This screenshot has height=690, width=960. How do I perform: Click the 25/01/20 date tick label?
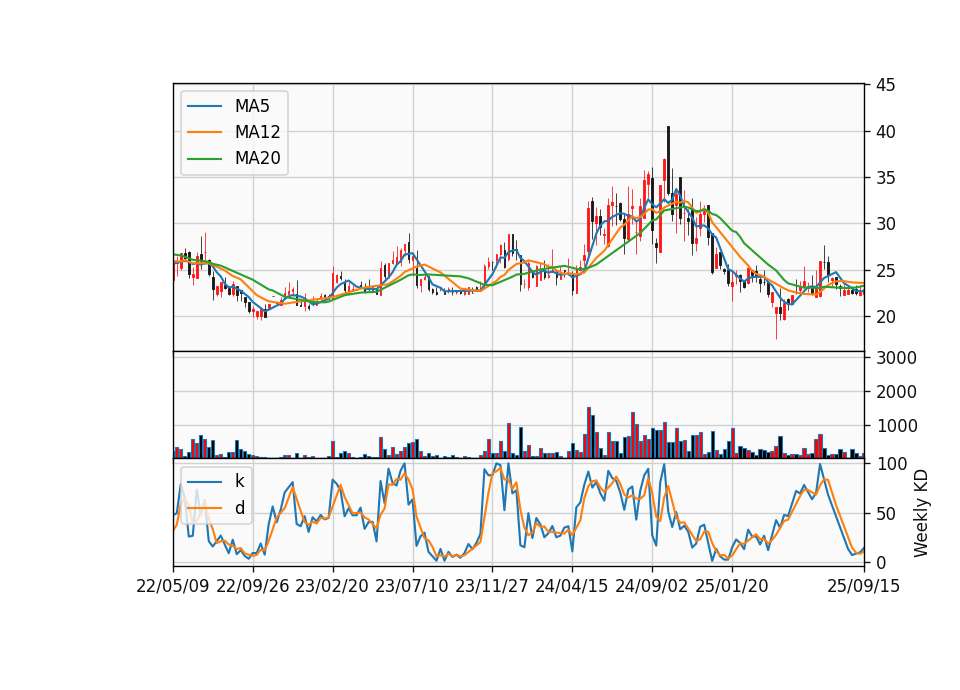click(x=732, y=586)
